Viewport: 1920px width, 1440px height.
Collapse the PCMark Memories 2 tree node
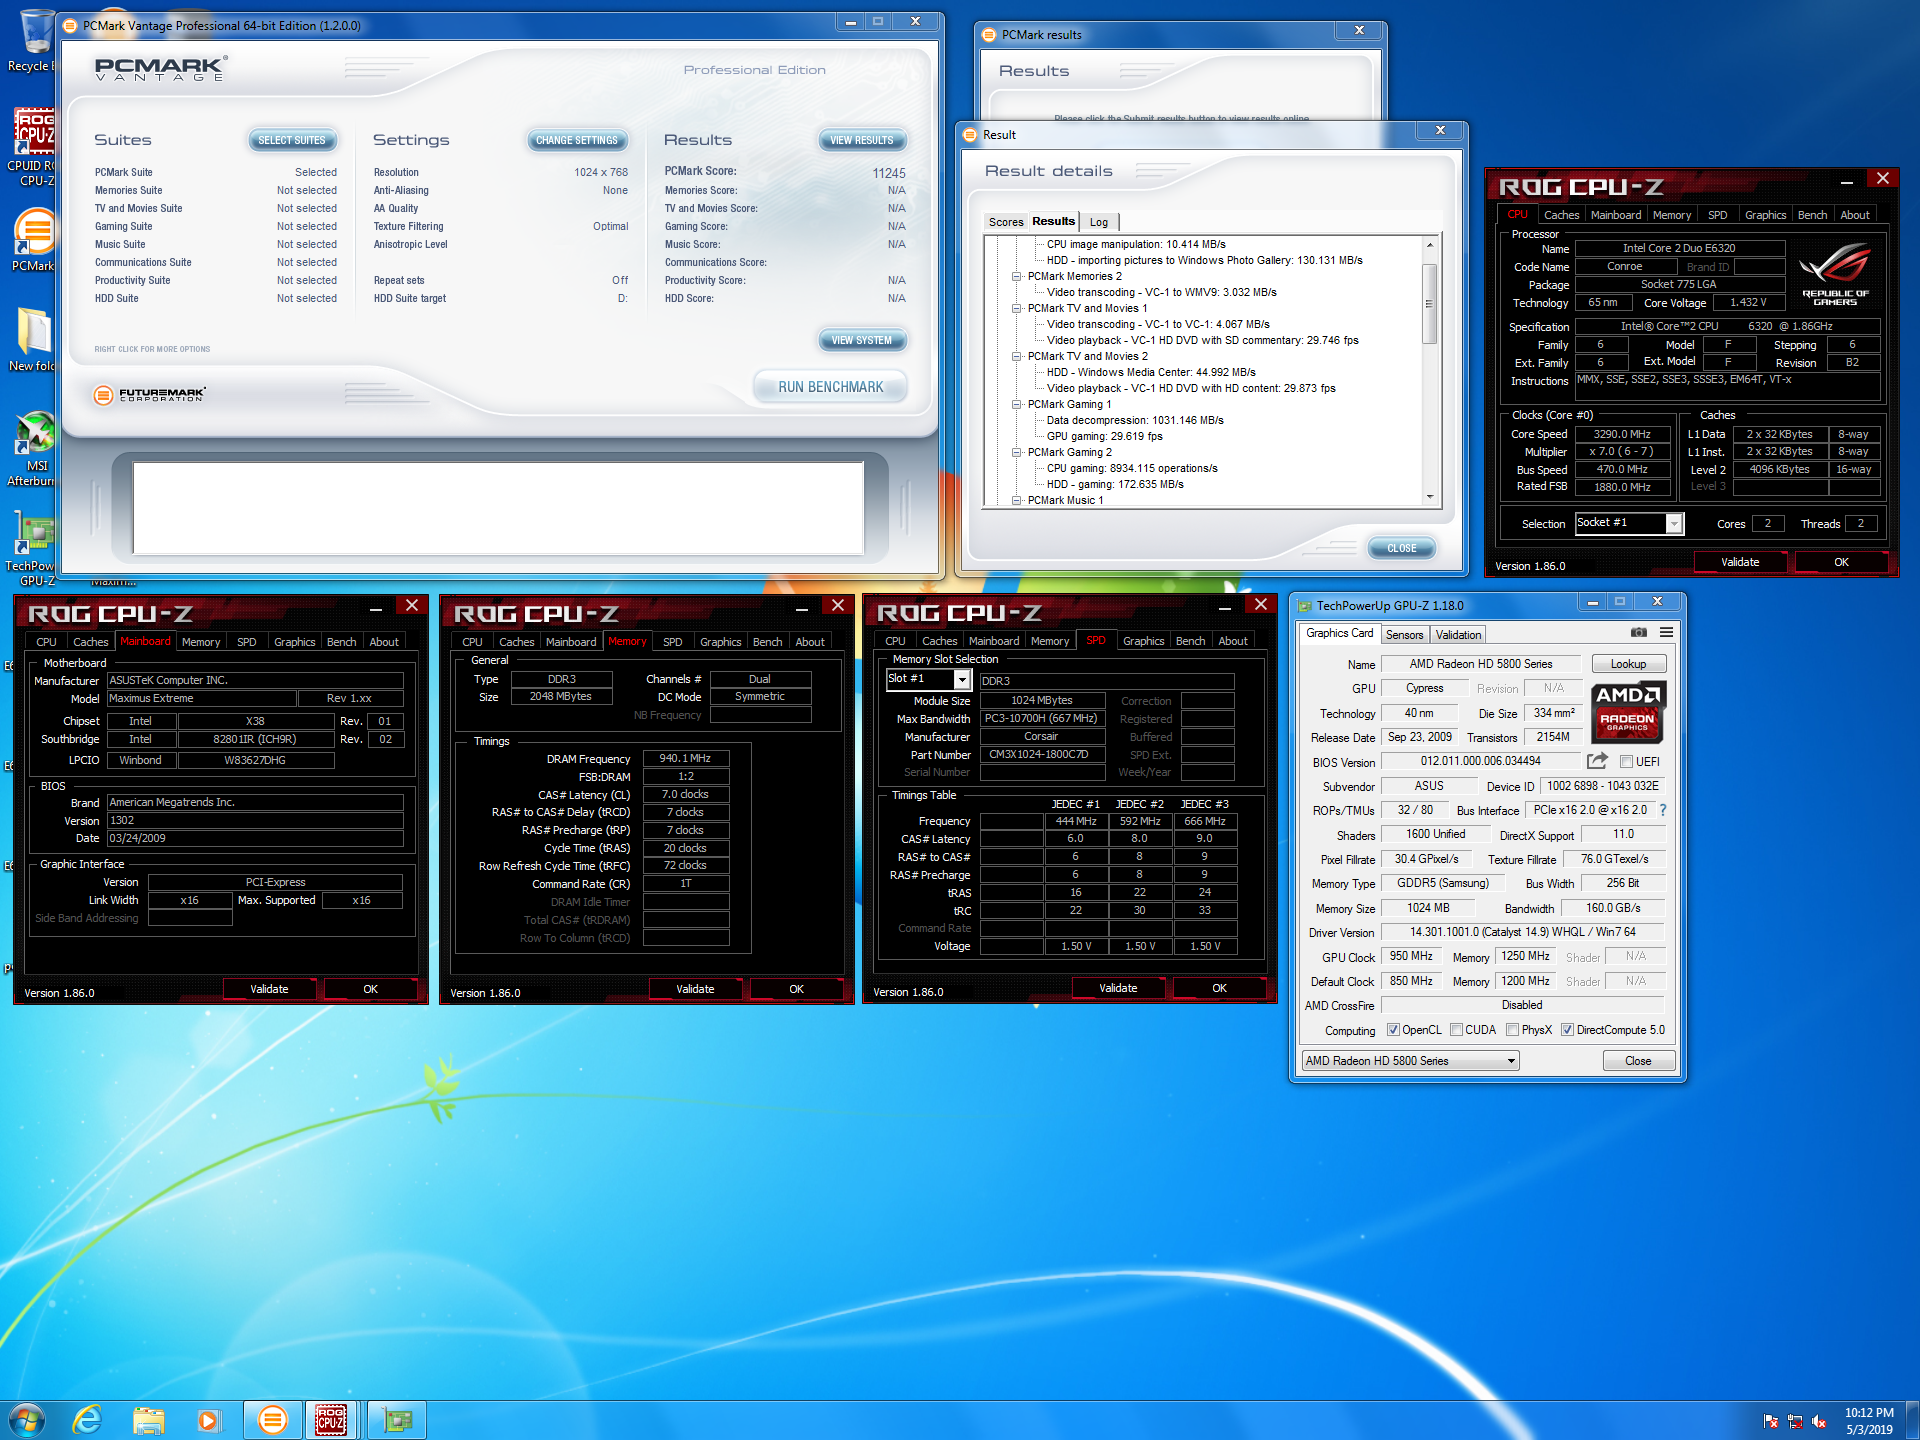(x=1016, y=276)
